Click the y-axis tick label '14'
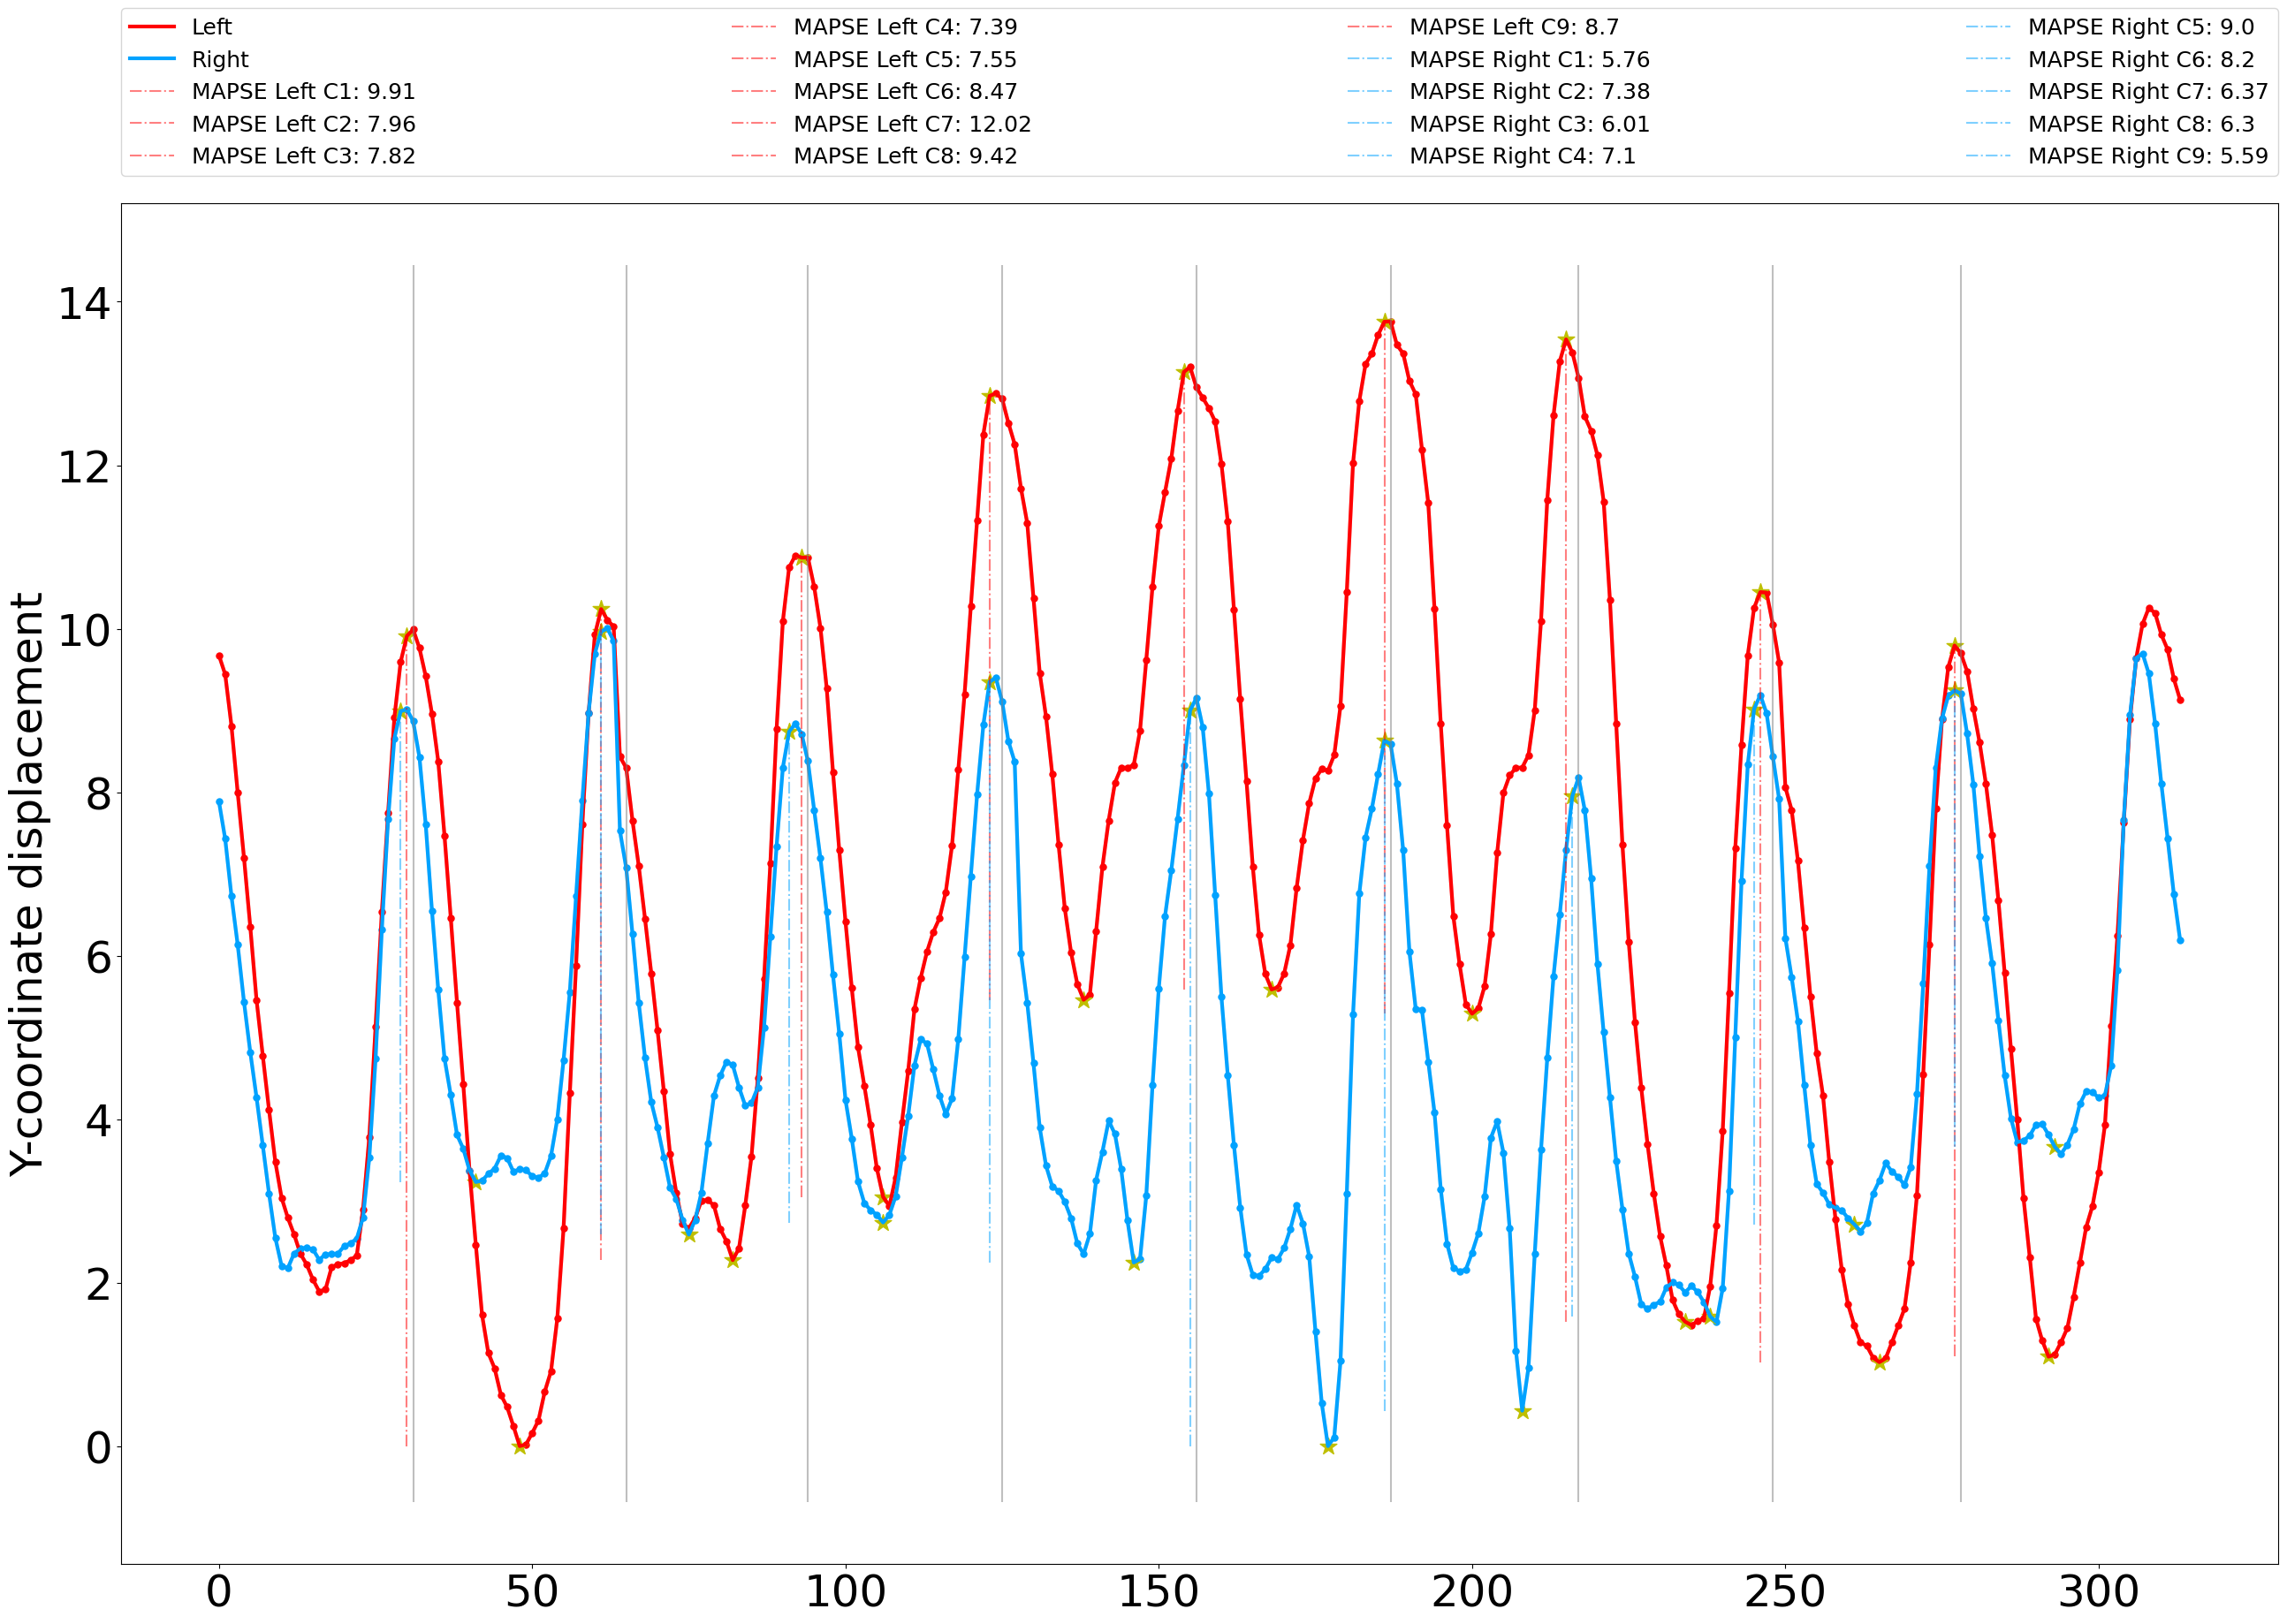 (84, 303)
